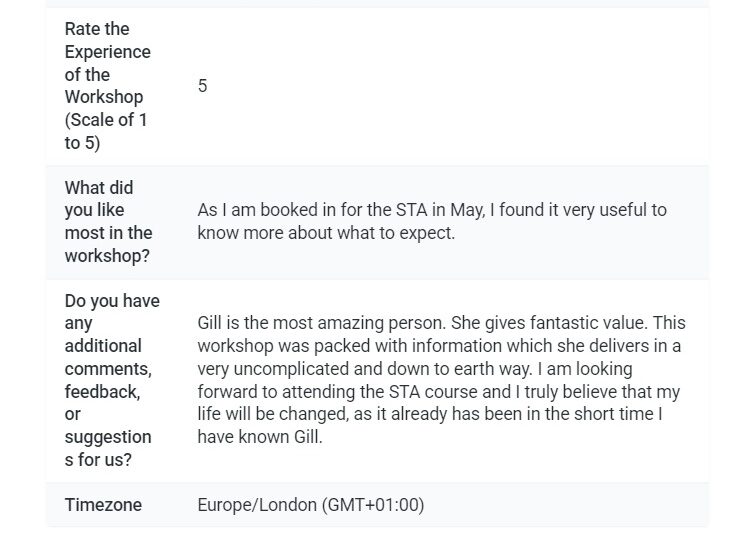The image size is (735, 547).
Task: Click the word 'workshop?' in second question
Action: (x=107, y=256)
